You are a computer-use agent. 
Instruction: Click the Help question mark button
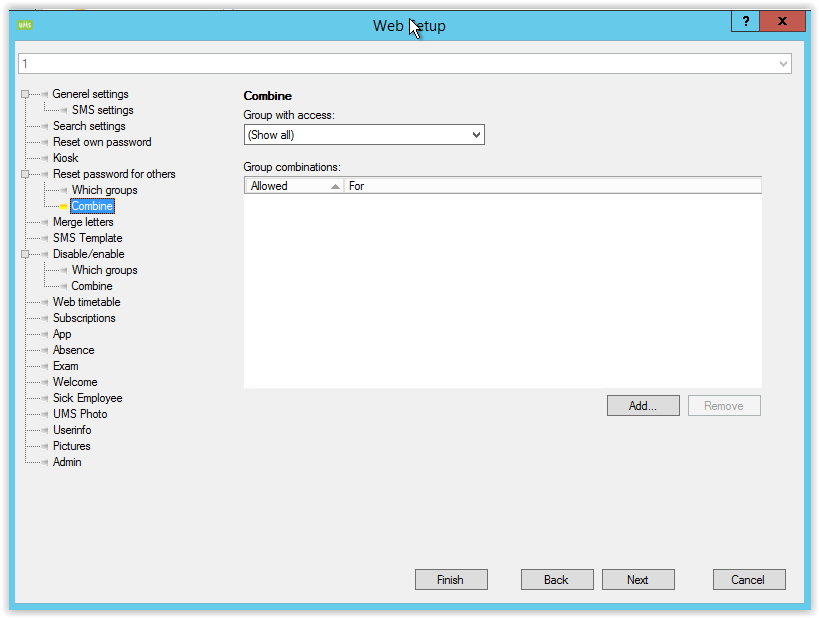click(x=745, y=21)
